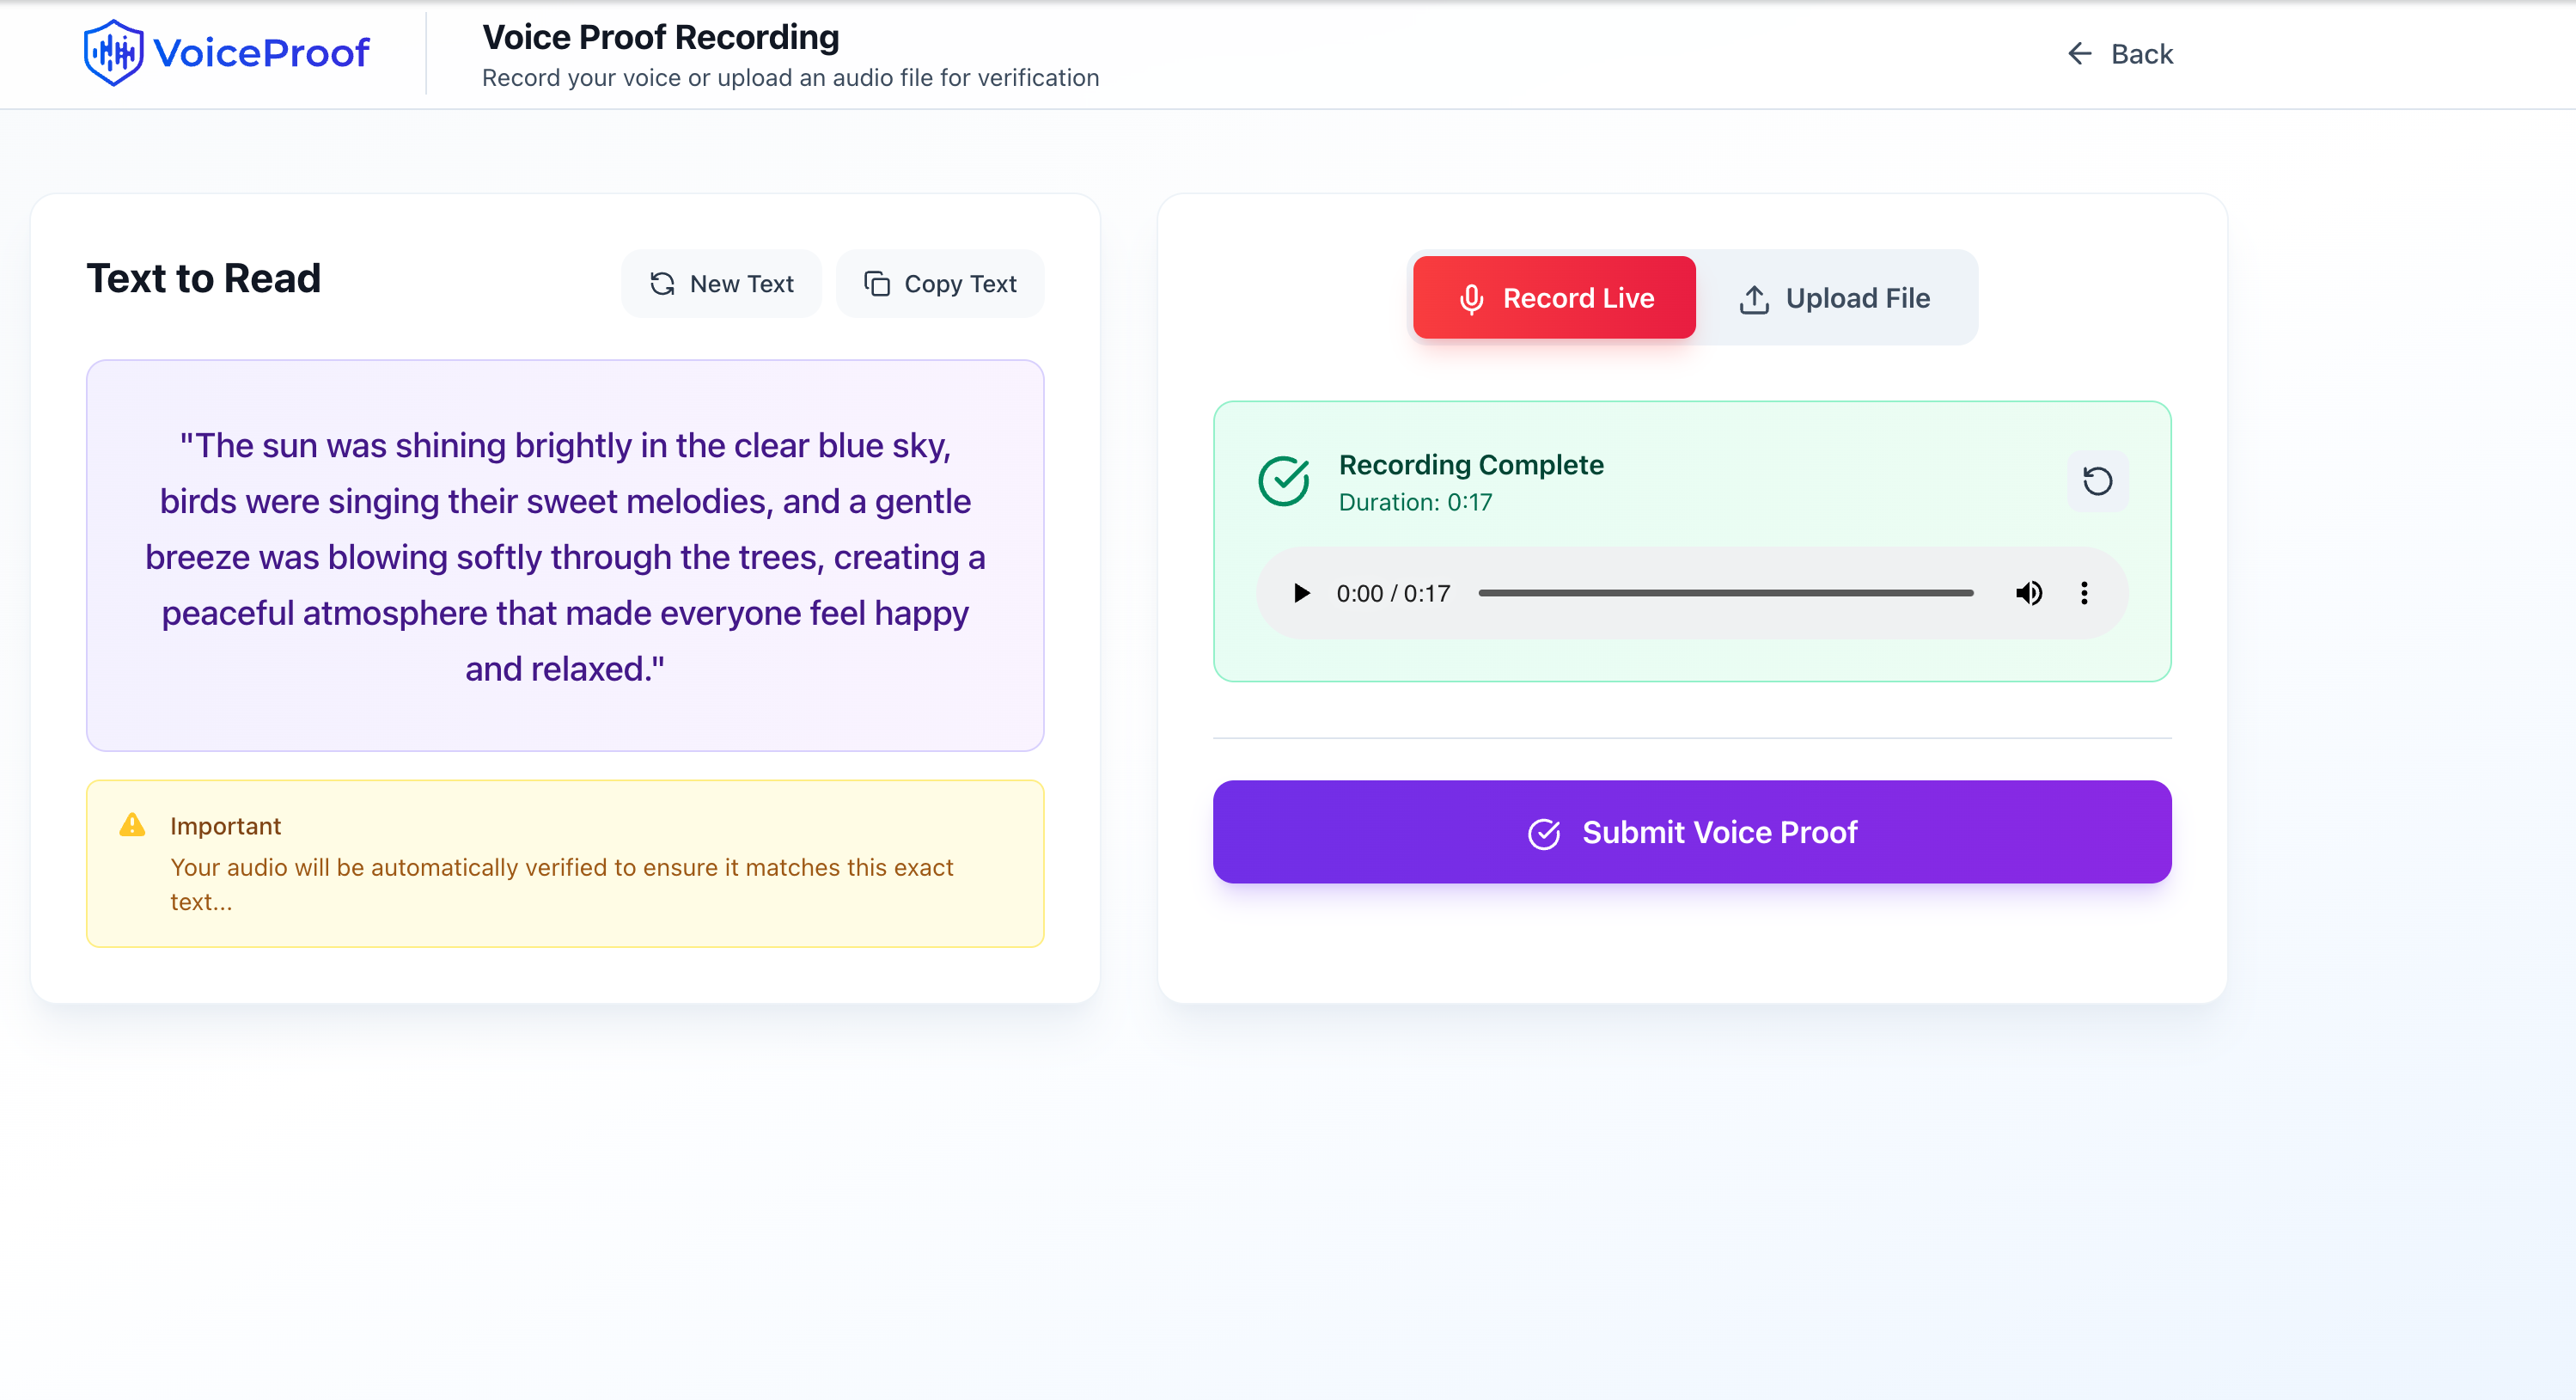Click the "Recording Complete" status text
The width and height of the screenshot is (2576, 1400).
(x=1471, y=465)
